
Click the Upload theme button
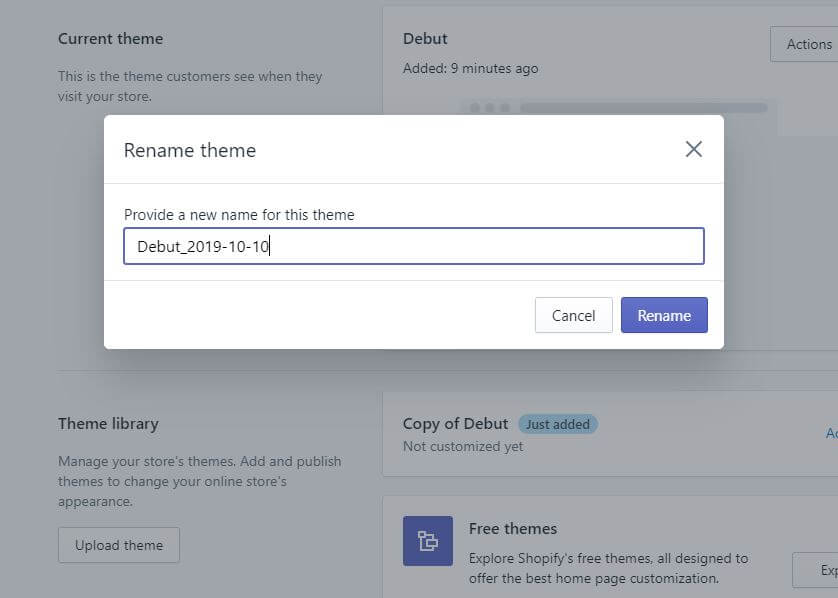click(x=119, y=545)
